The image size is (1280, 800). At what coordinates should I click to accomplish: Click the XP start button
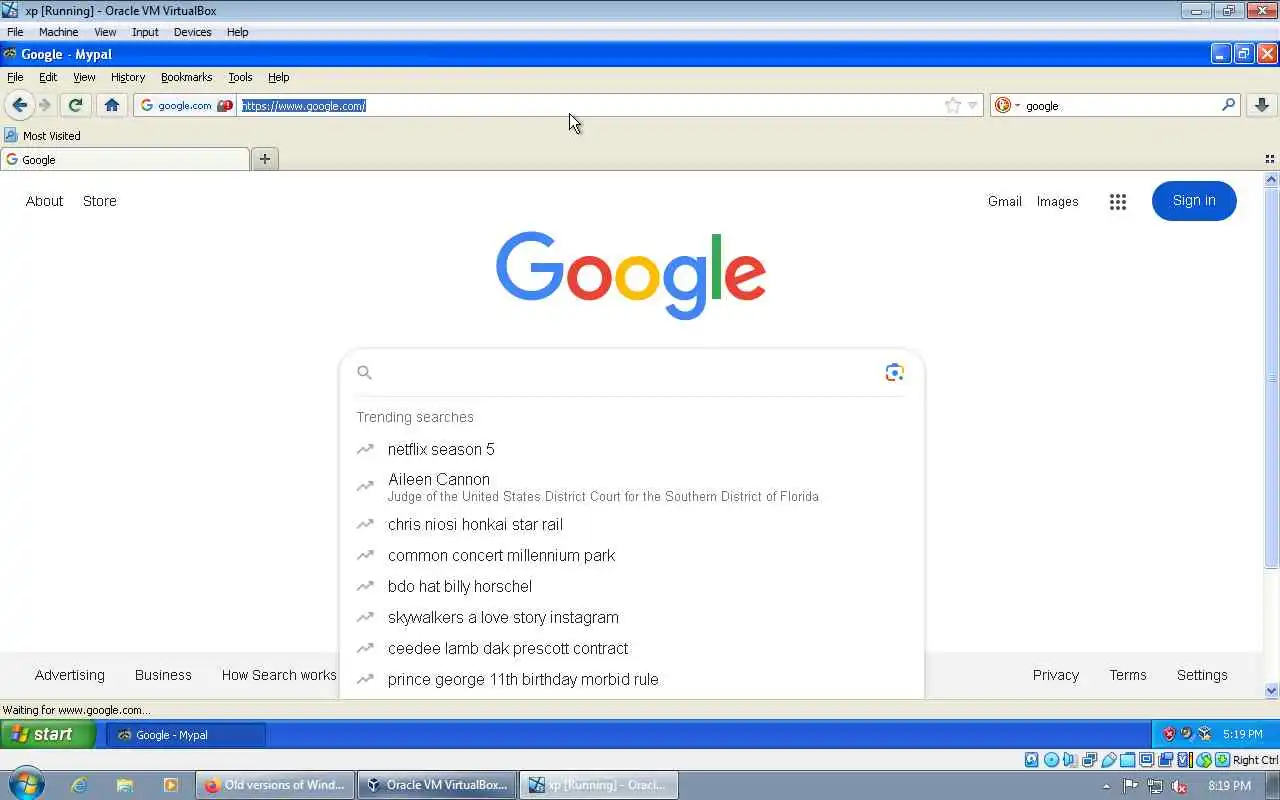[48, 734]
